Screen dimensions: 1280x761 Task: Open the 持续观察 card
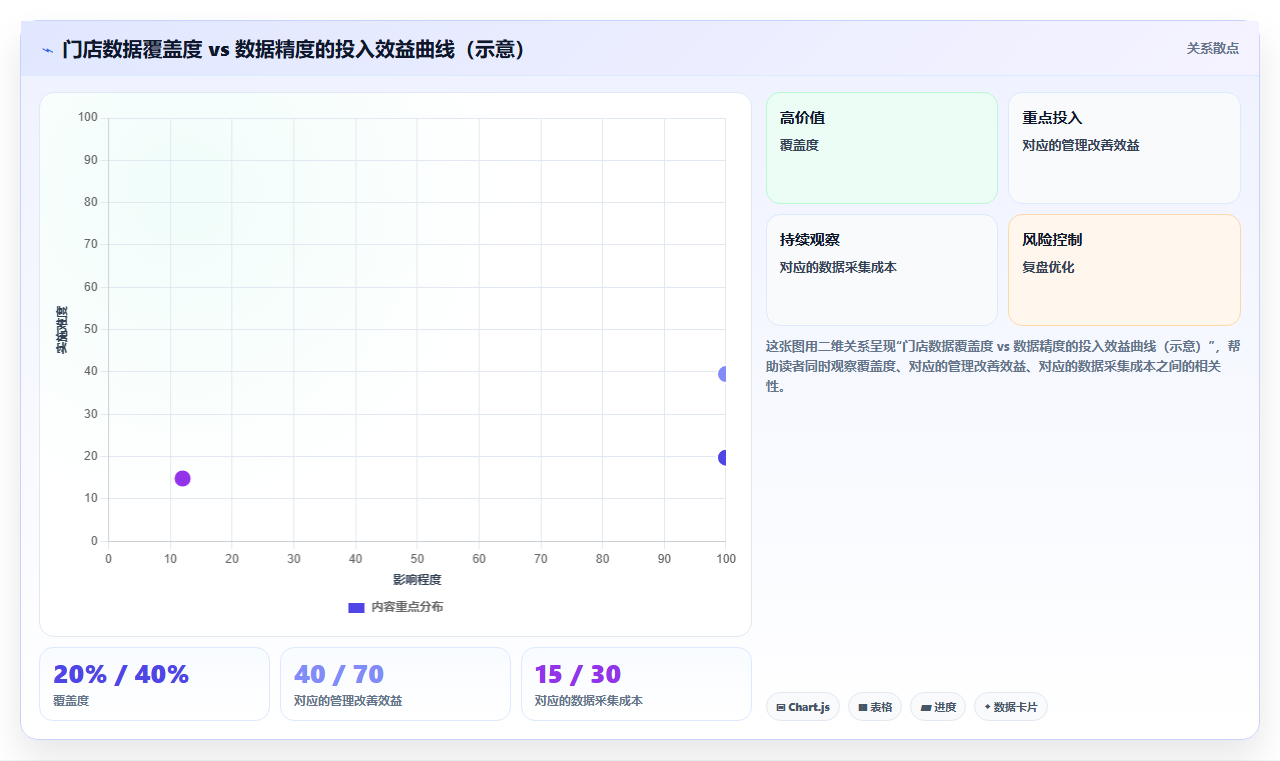pos(882,270)
